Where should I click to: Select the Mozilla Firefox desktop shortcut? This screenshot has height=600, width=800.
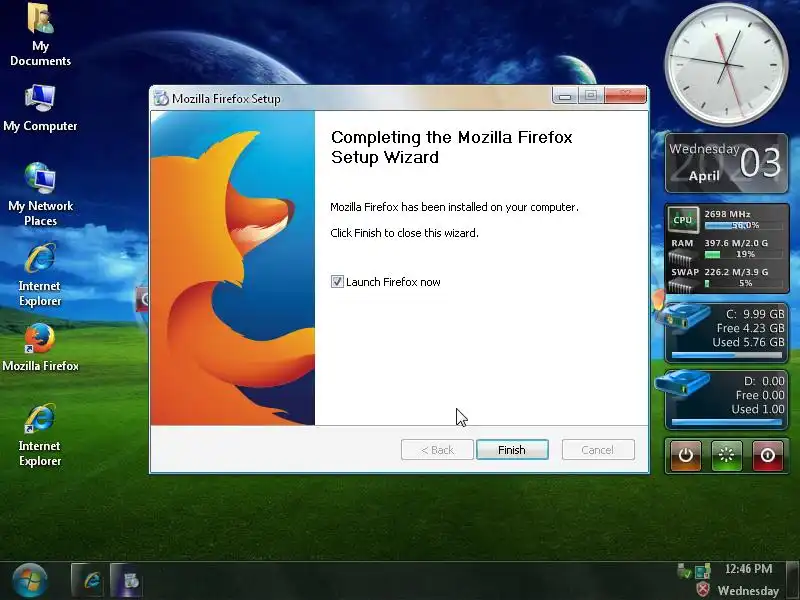(x=40, y=347)
